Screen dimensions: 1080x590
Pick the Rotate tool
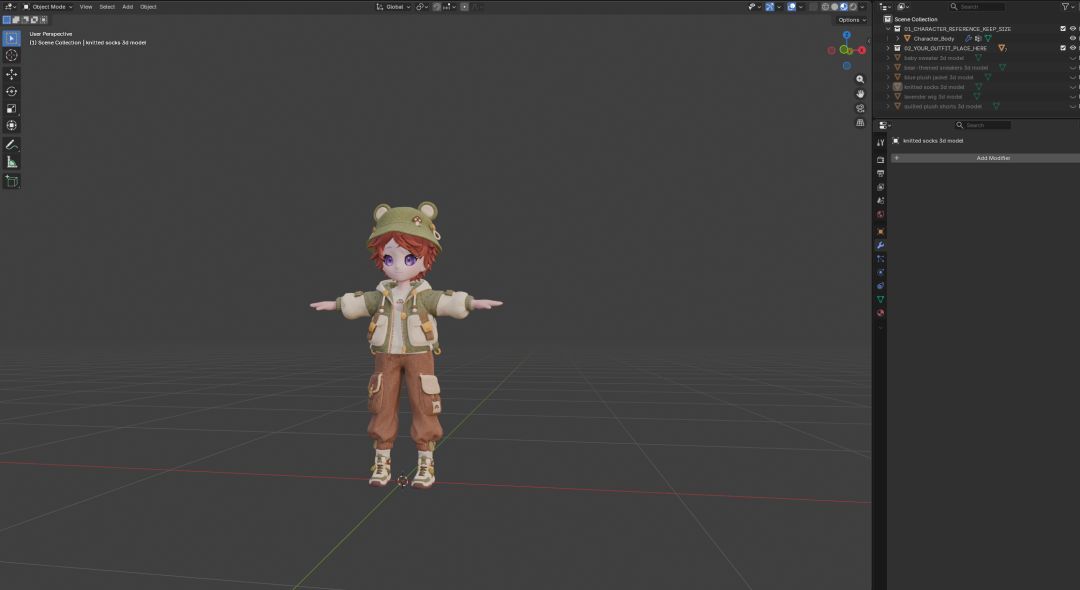[x=12, y=92]
